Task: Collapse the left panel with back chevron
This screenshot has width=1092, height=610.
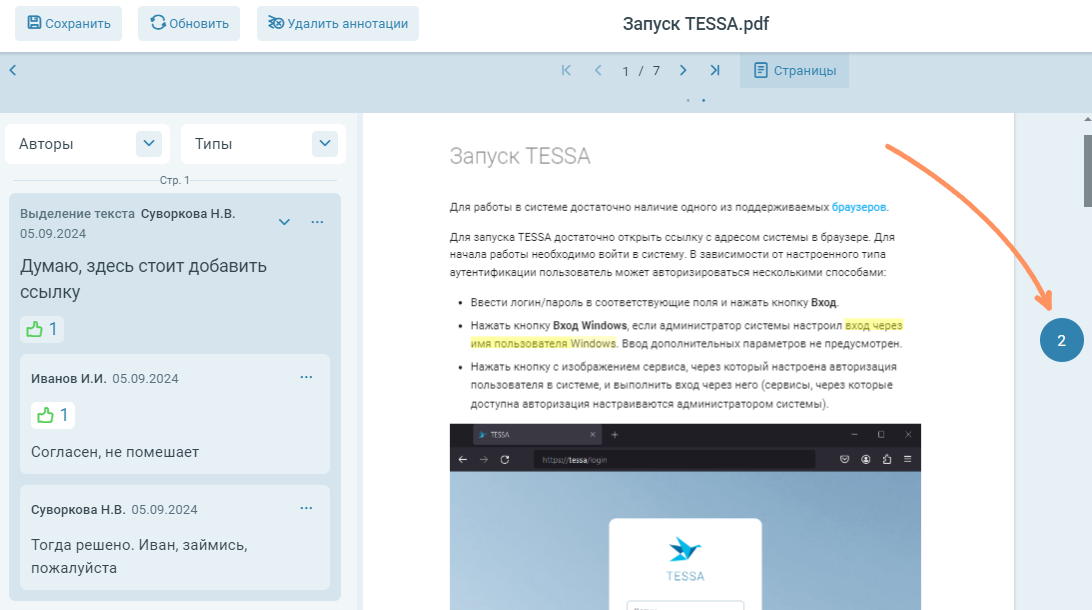Action: (x=13, y=70)
